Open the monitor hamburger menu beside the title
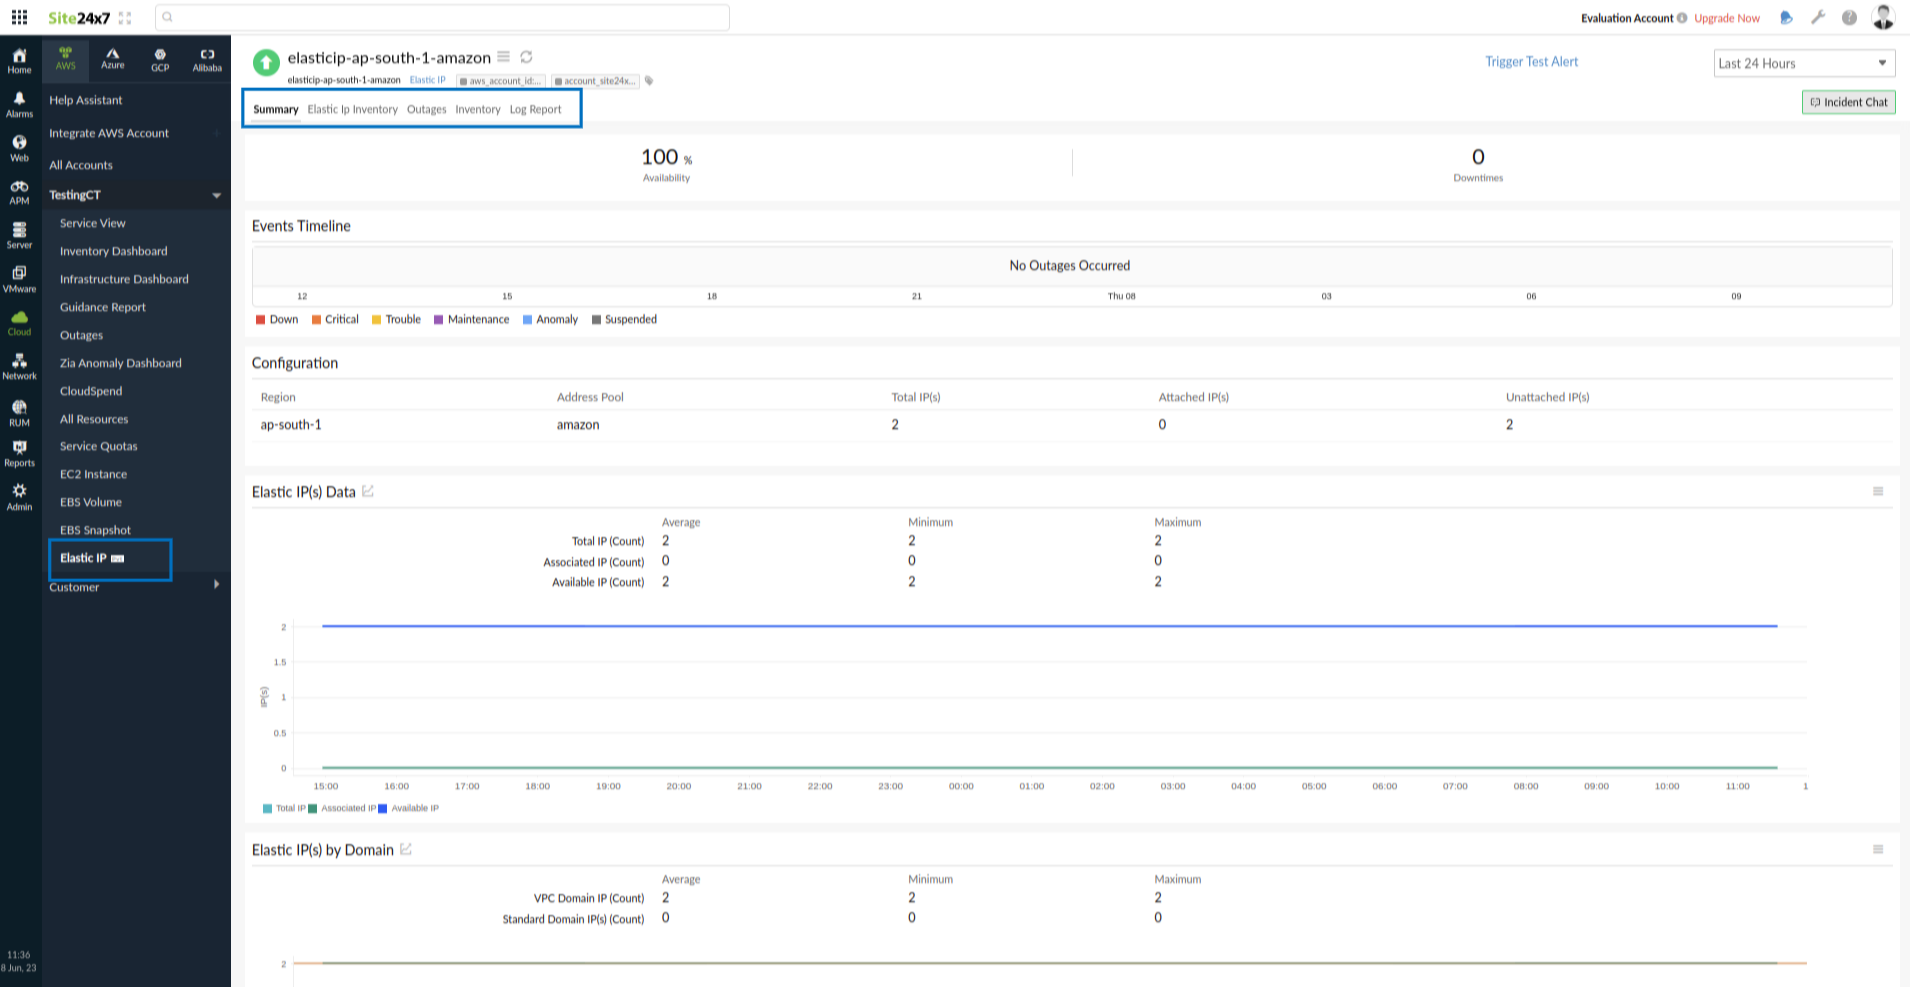The image size is (1910, 987). (504, 57)
